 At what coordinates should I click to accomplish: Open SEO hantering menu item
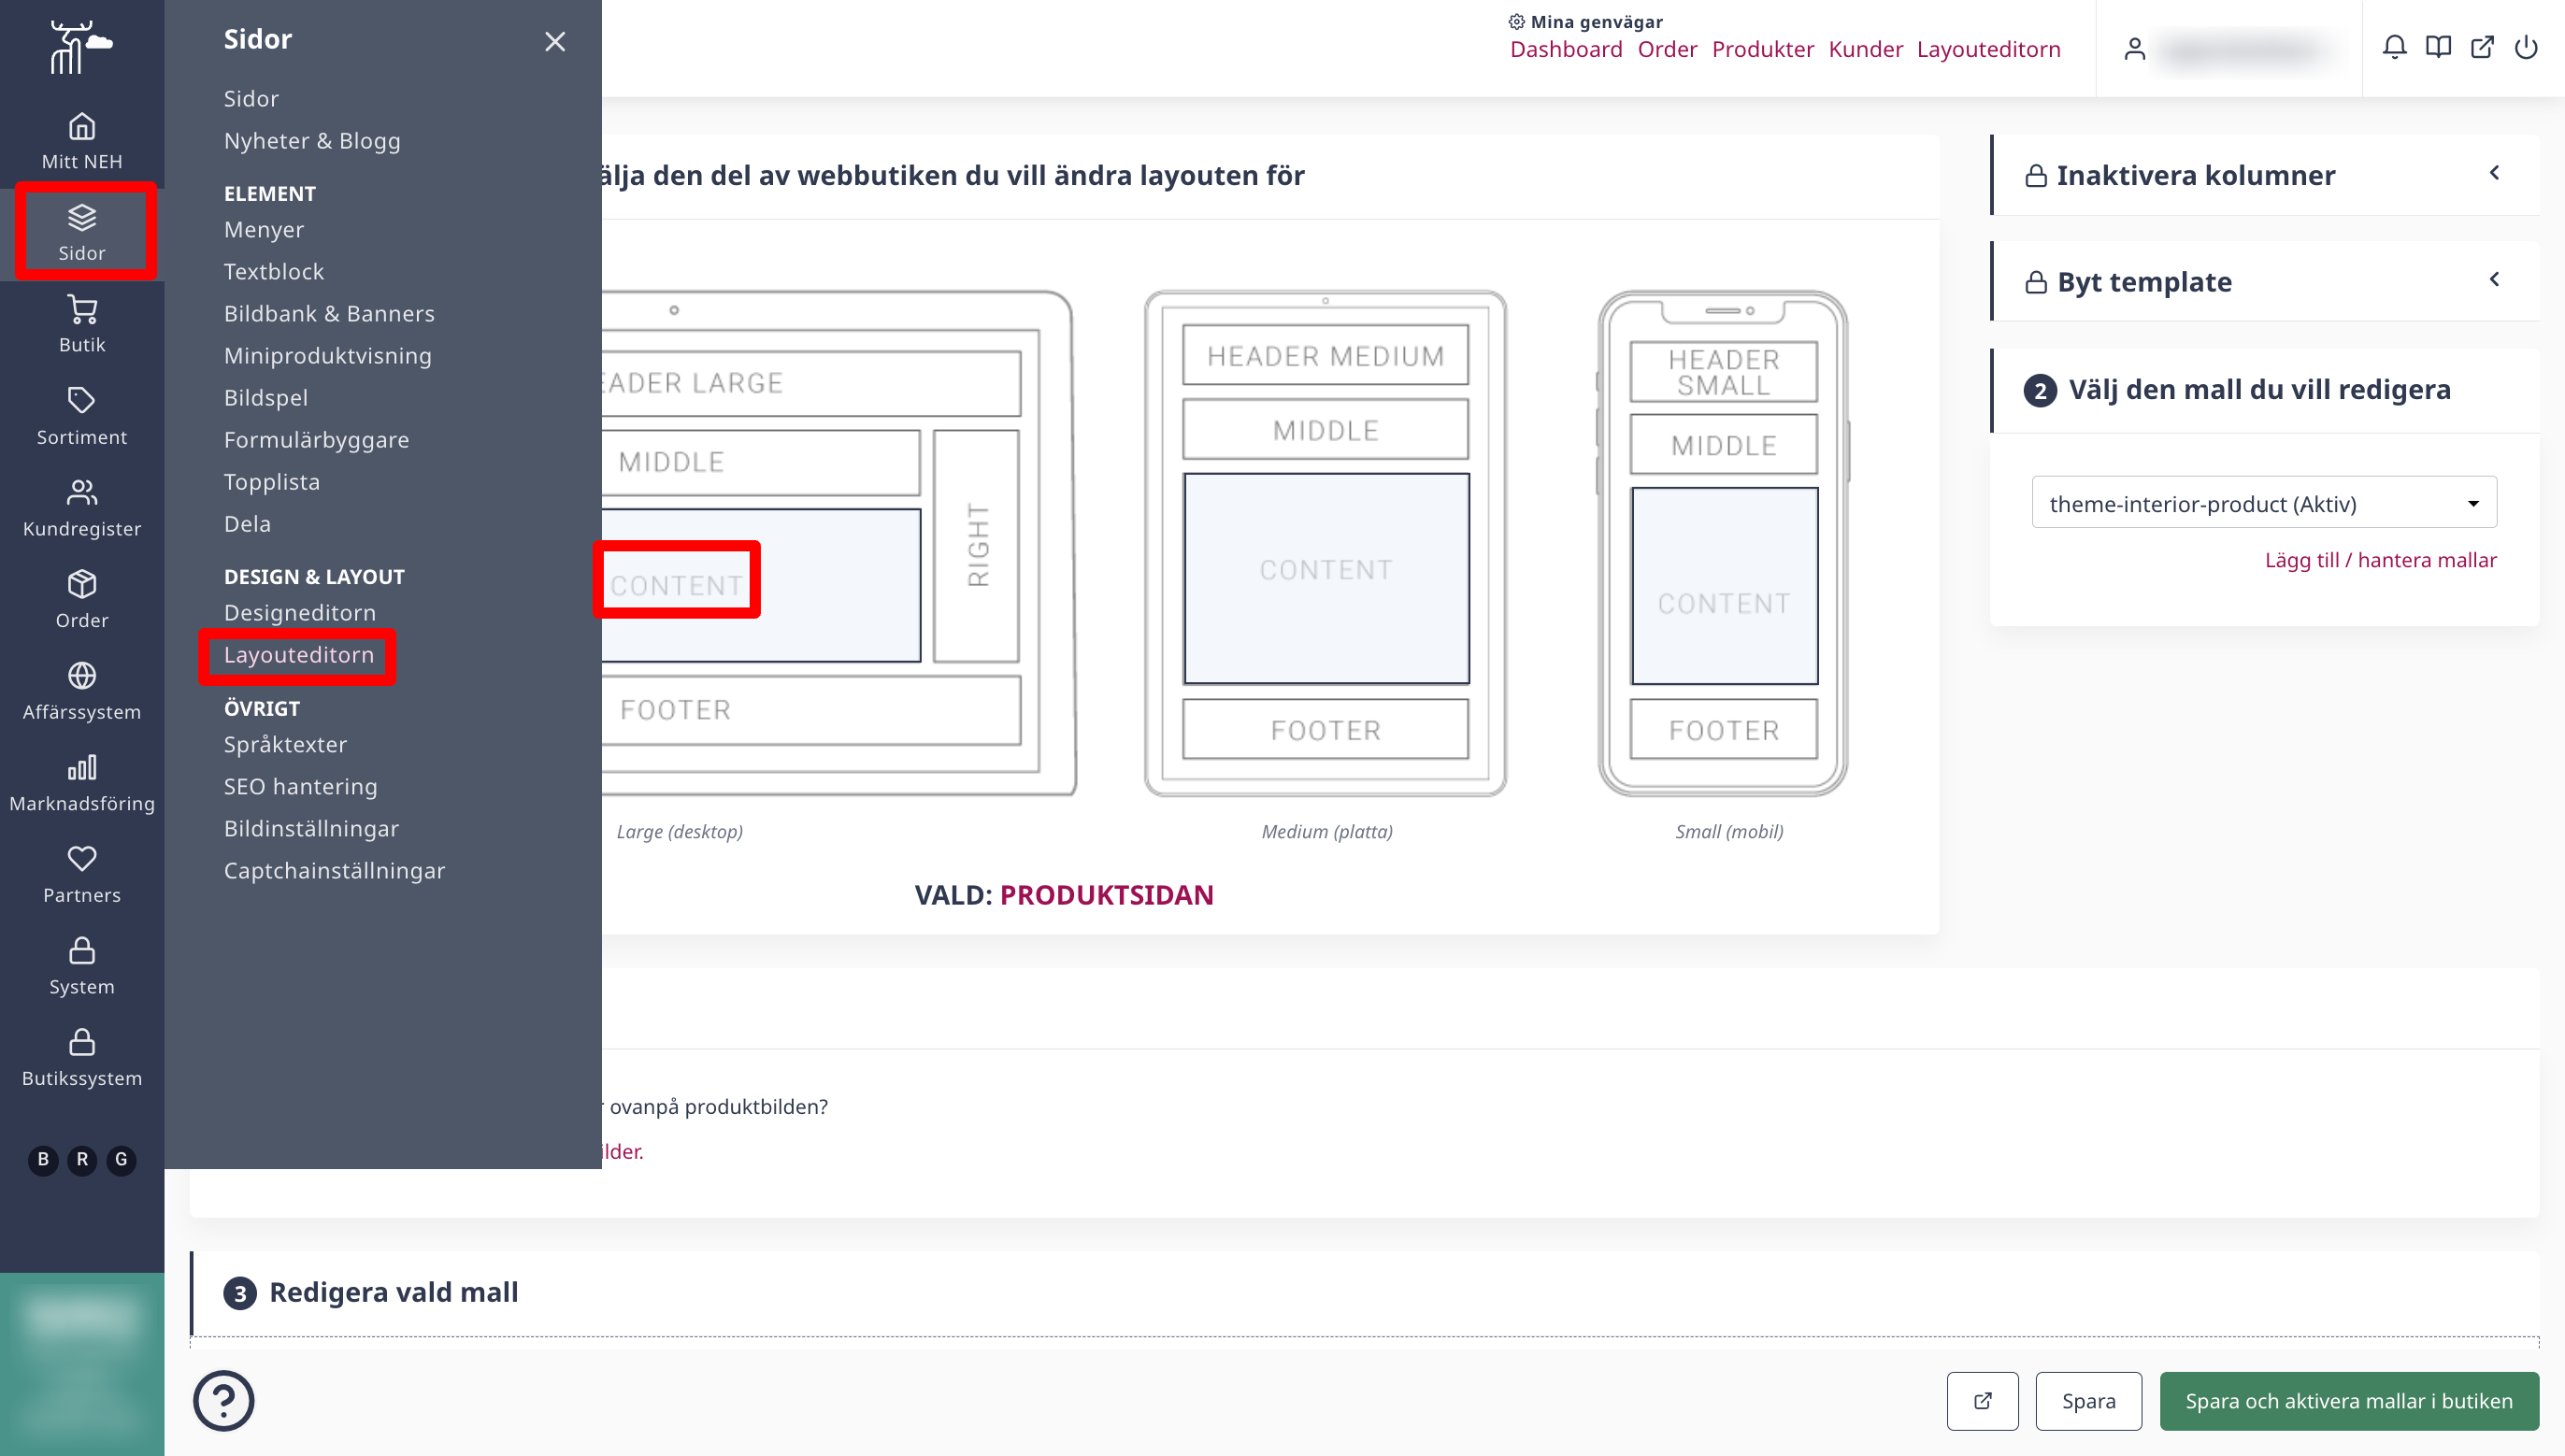pyautogui.click(x=301, y=786)
